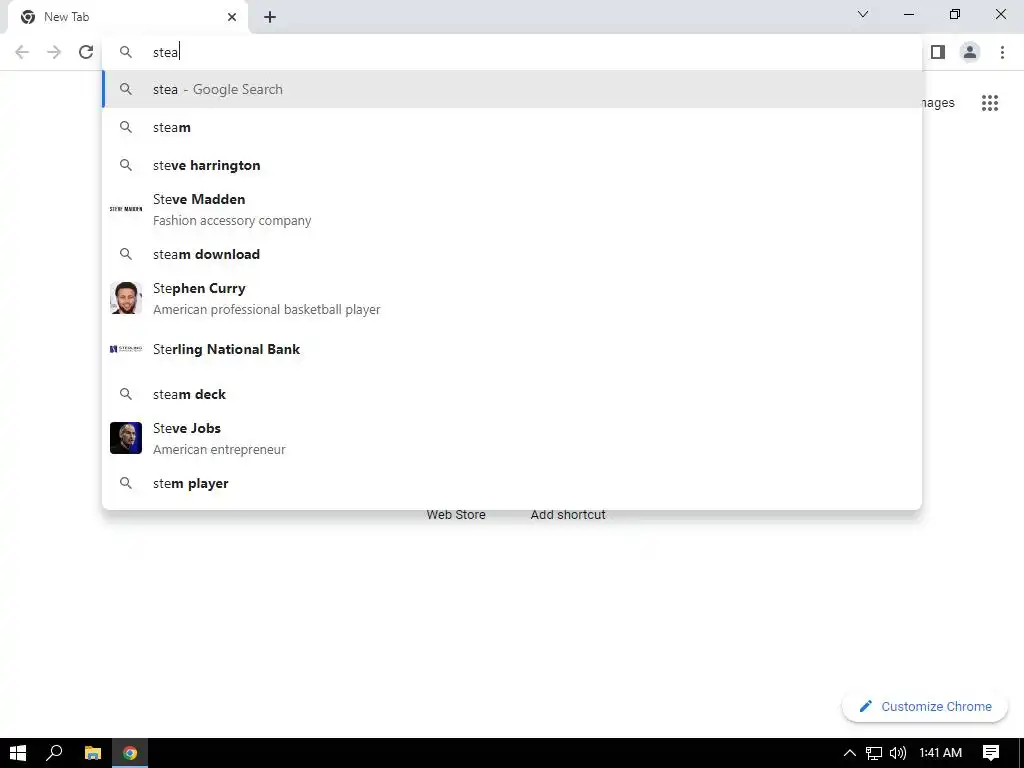The image size is (1024, 768).
Task: Click the browser Forward arrow
Action: click(x=54, y=52)
